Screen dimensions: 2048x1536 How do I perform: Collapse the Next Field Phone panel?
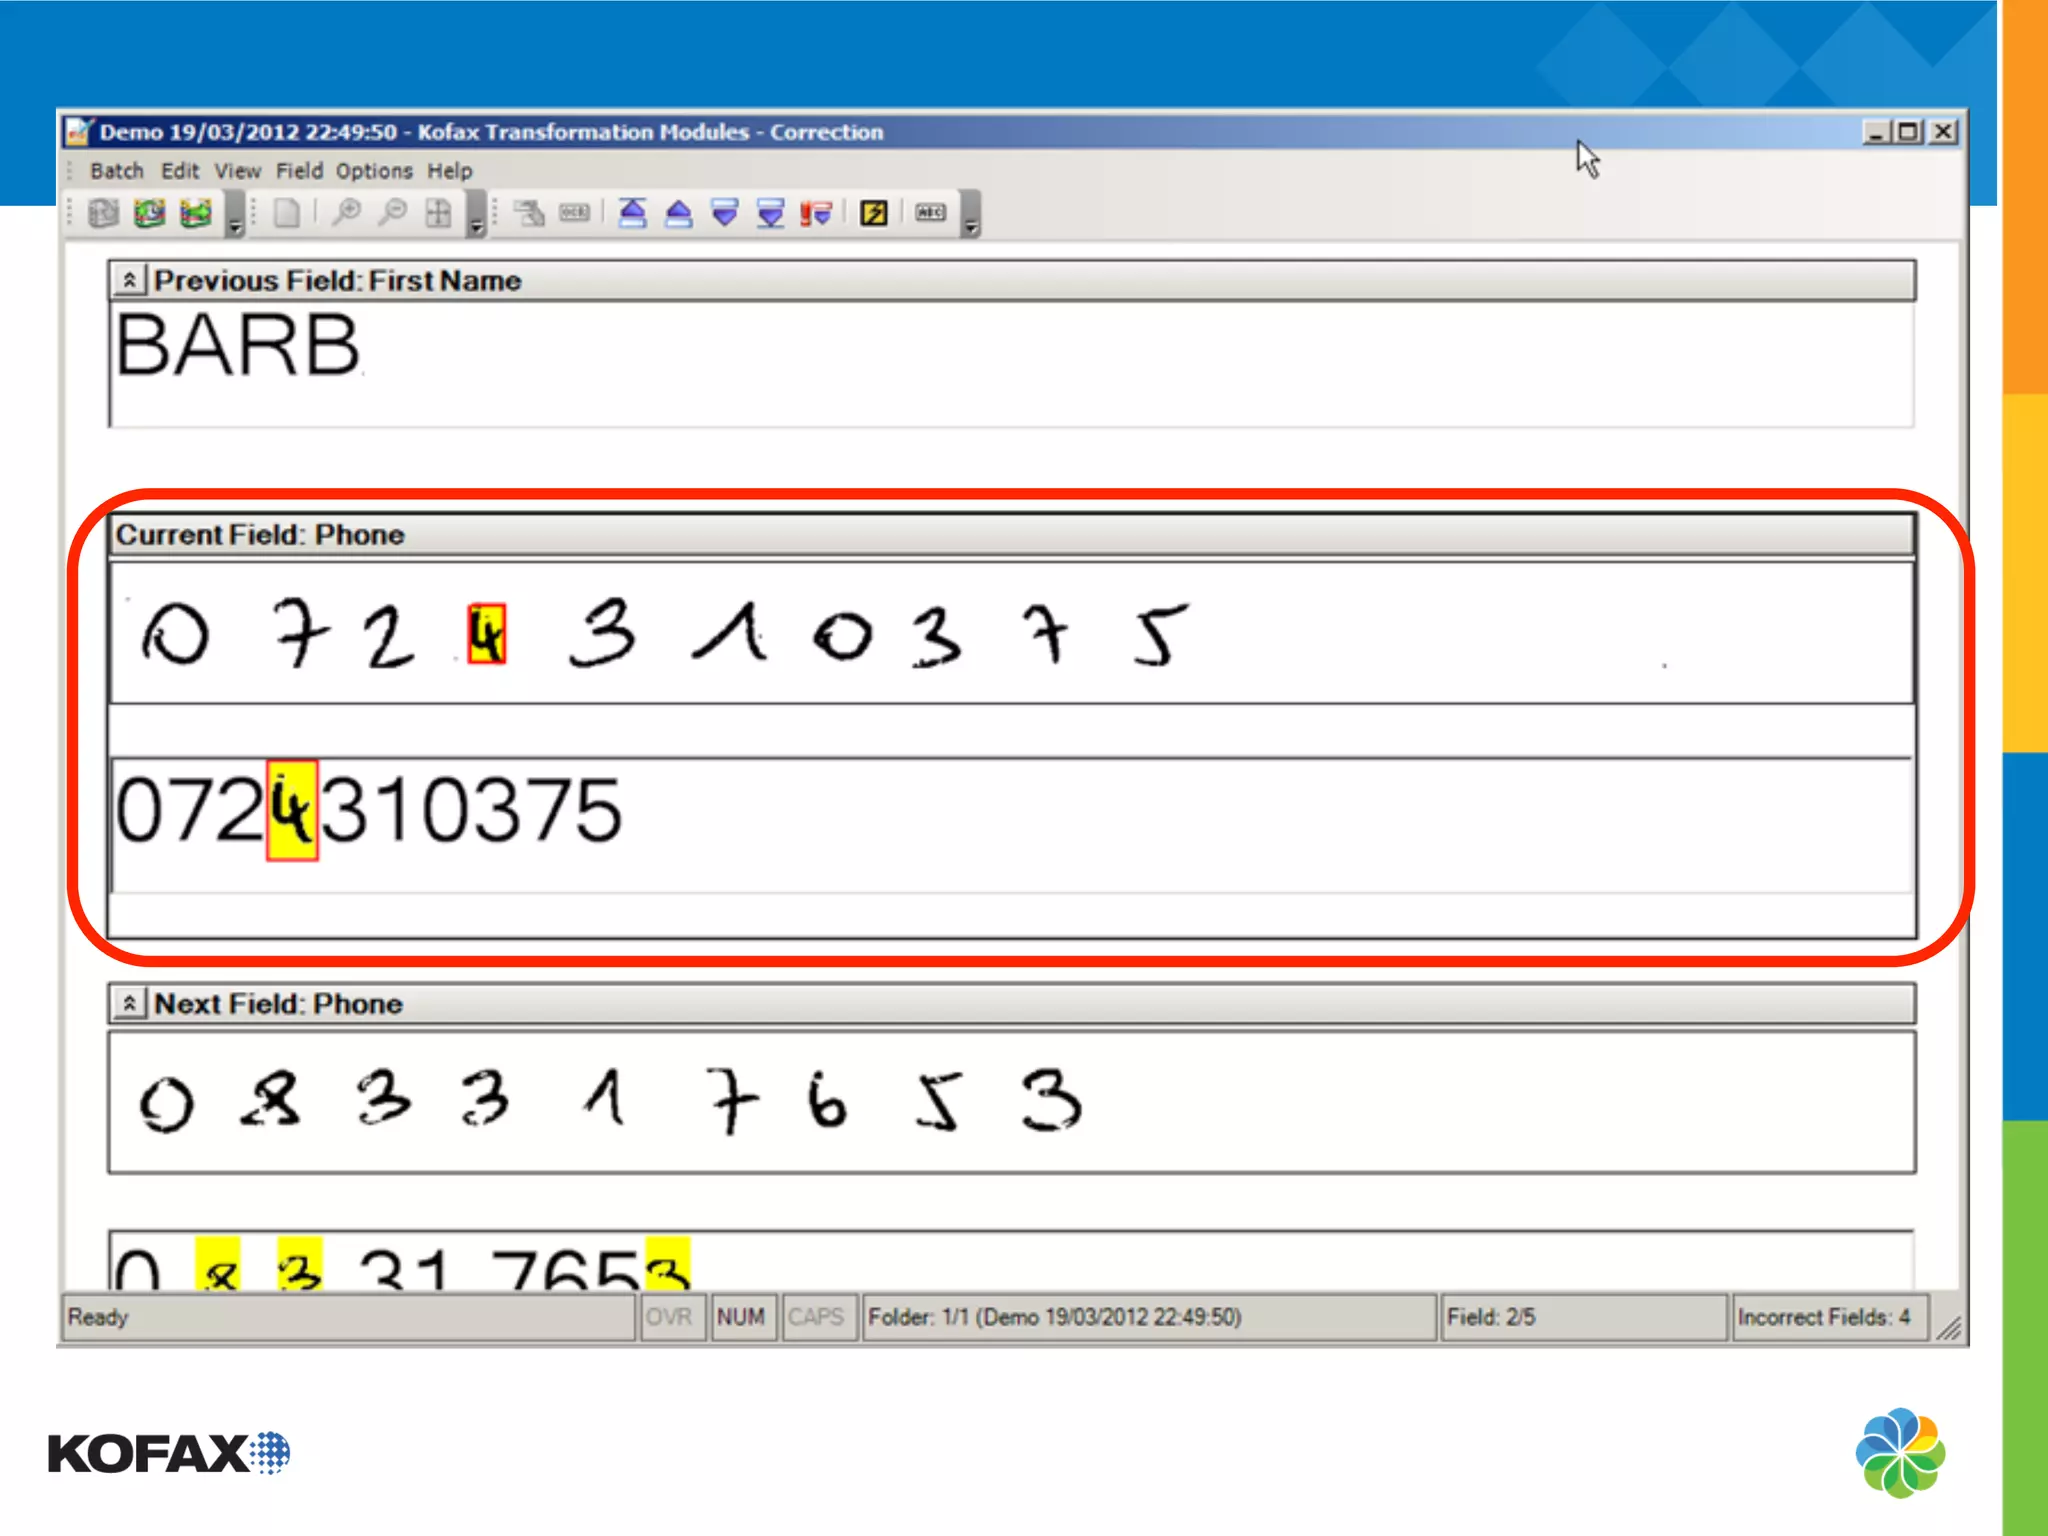point(130,1003)
